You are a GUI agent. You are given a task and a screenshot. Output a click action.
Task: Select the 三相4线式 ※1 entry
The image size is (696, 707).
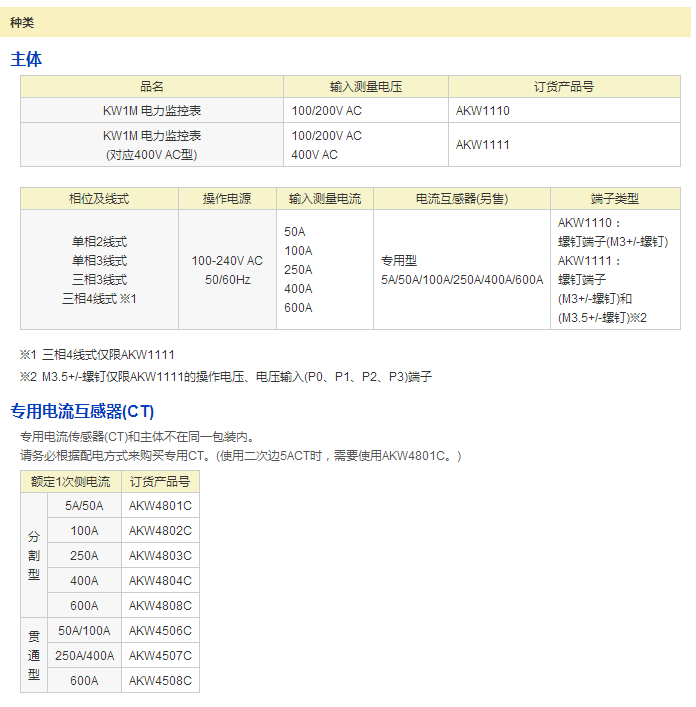tap(99, 299)
